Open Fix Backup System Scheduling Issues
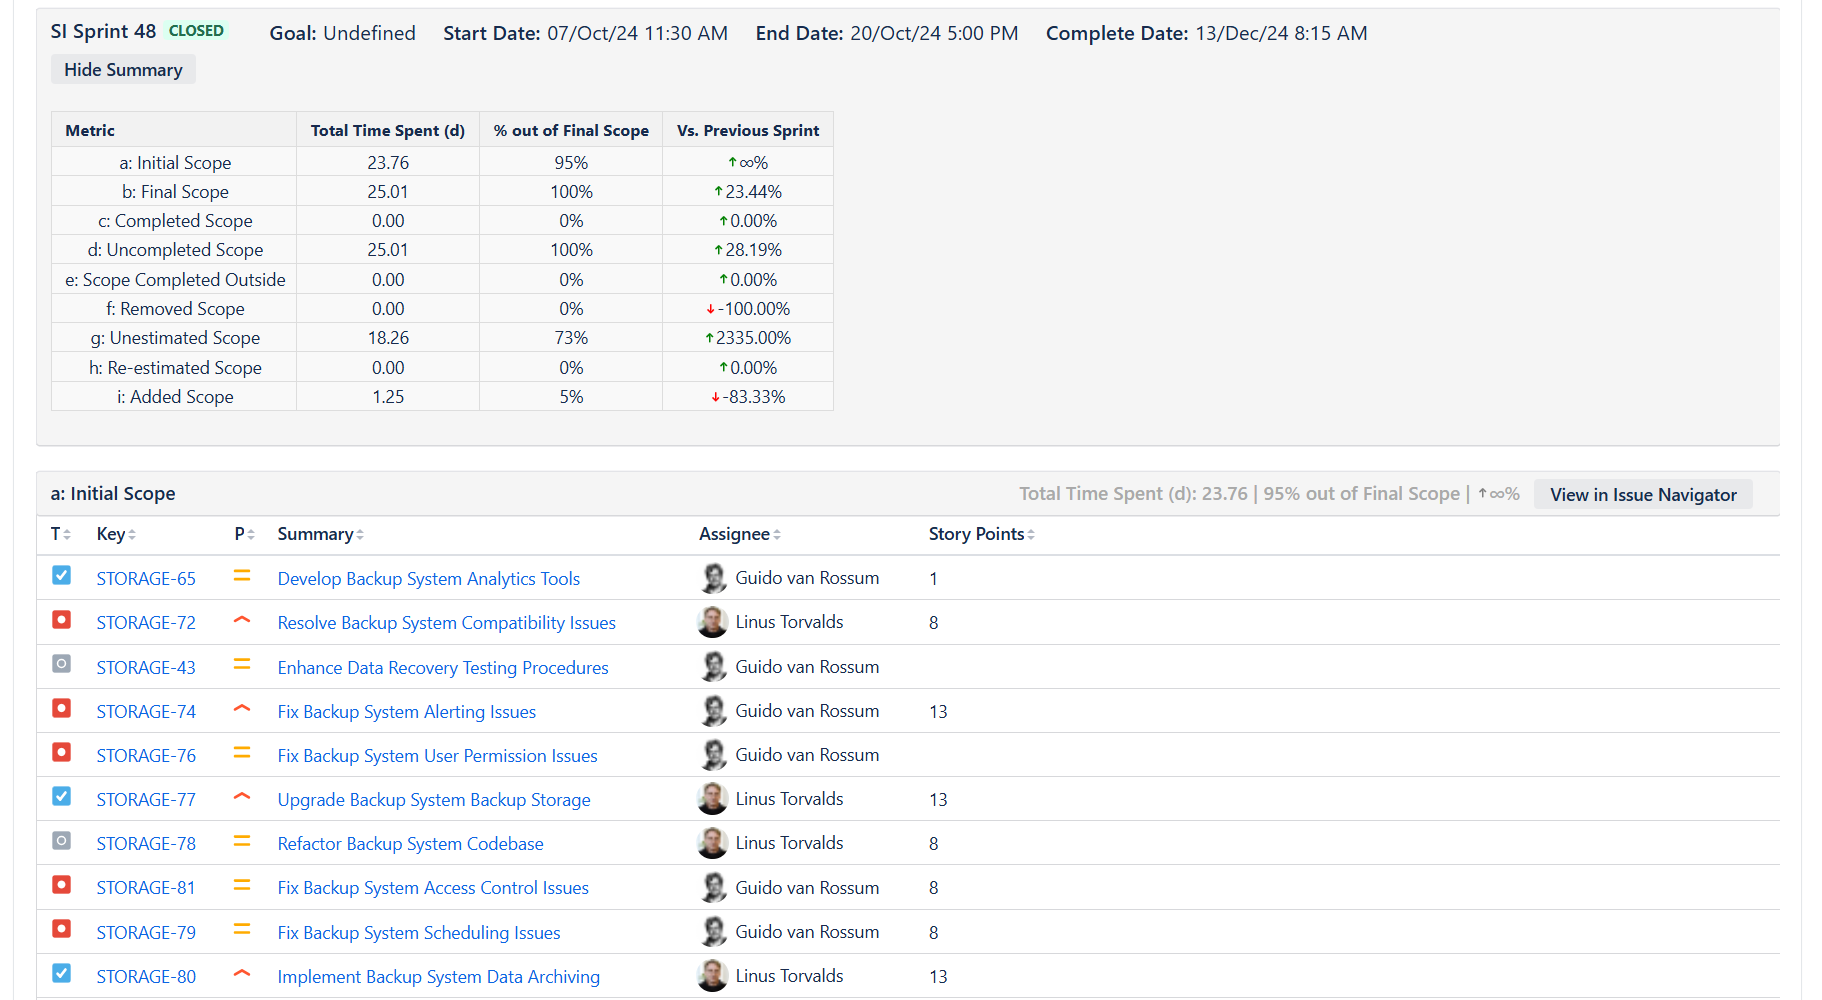This screenshot has width=1822, height=1000. 419,932
